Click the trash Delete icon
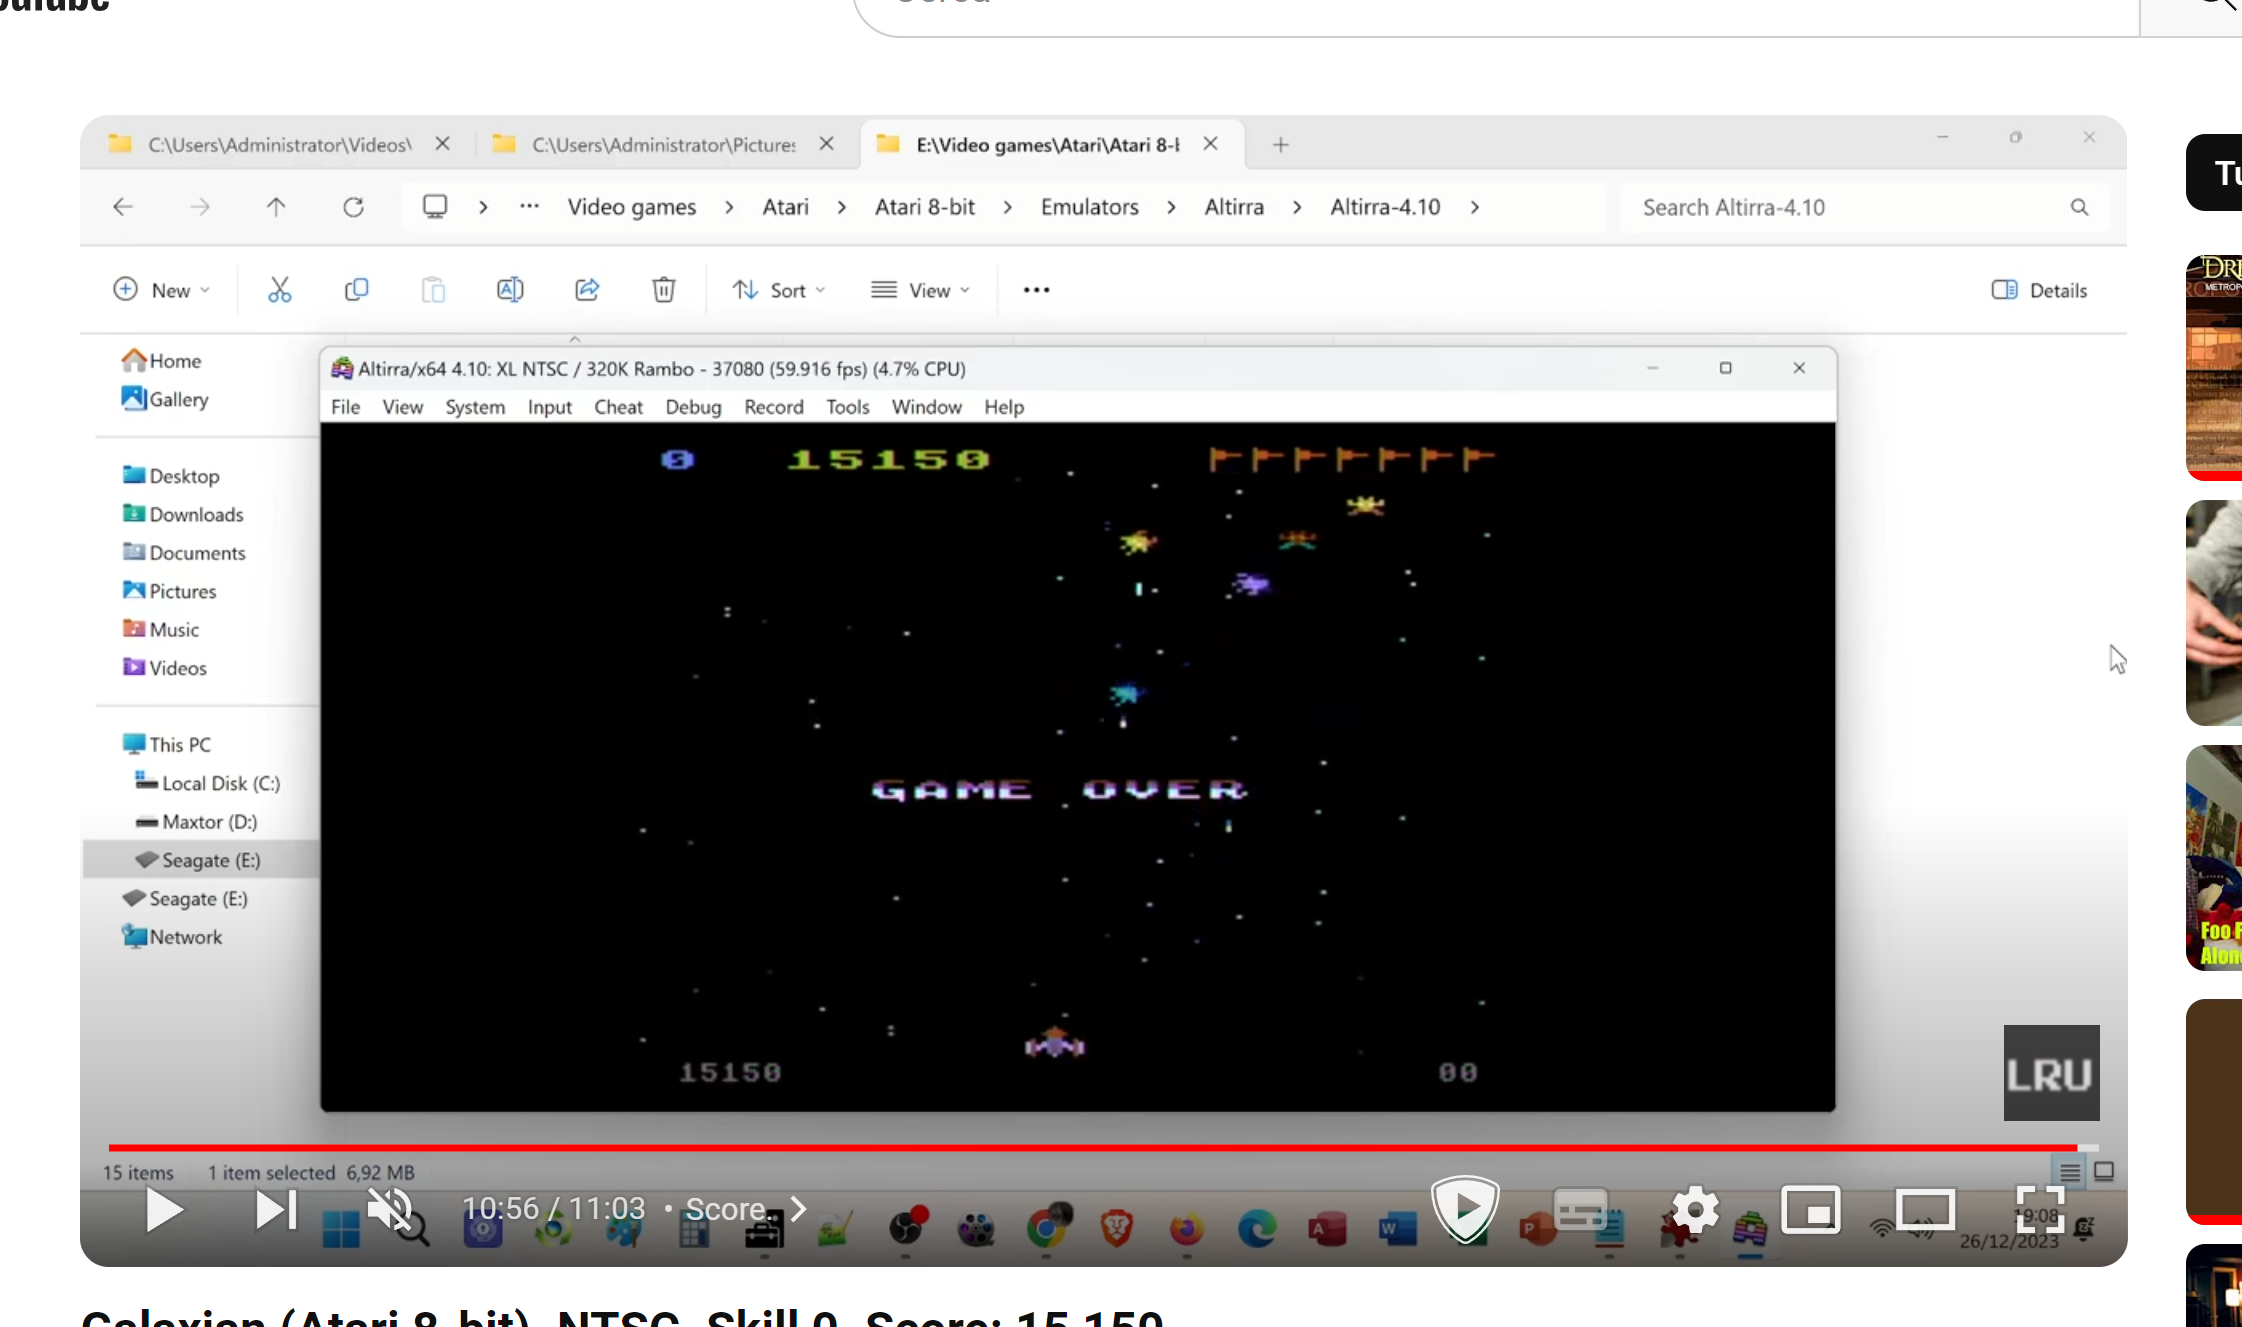 point(663,290)
